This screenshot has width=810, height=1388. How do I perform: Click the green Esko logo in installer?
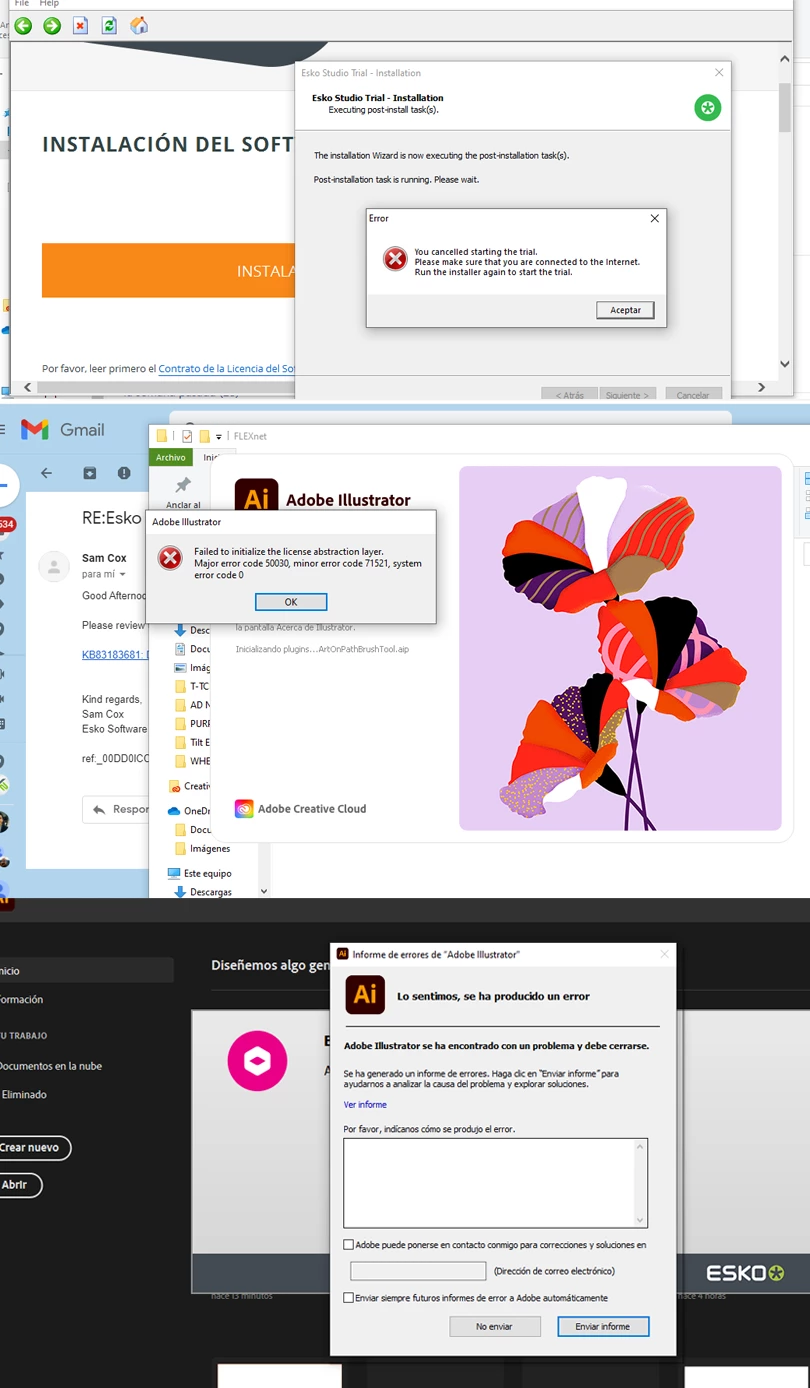pos(708,108)
